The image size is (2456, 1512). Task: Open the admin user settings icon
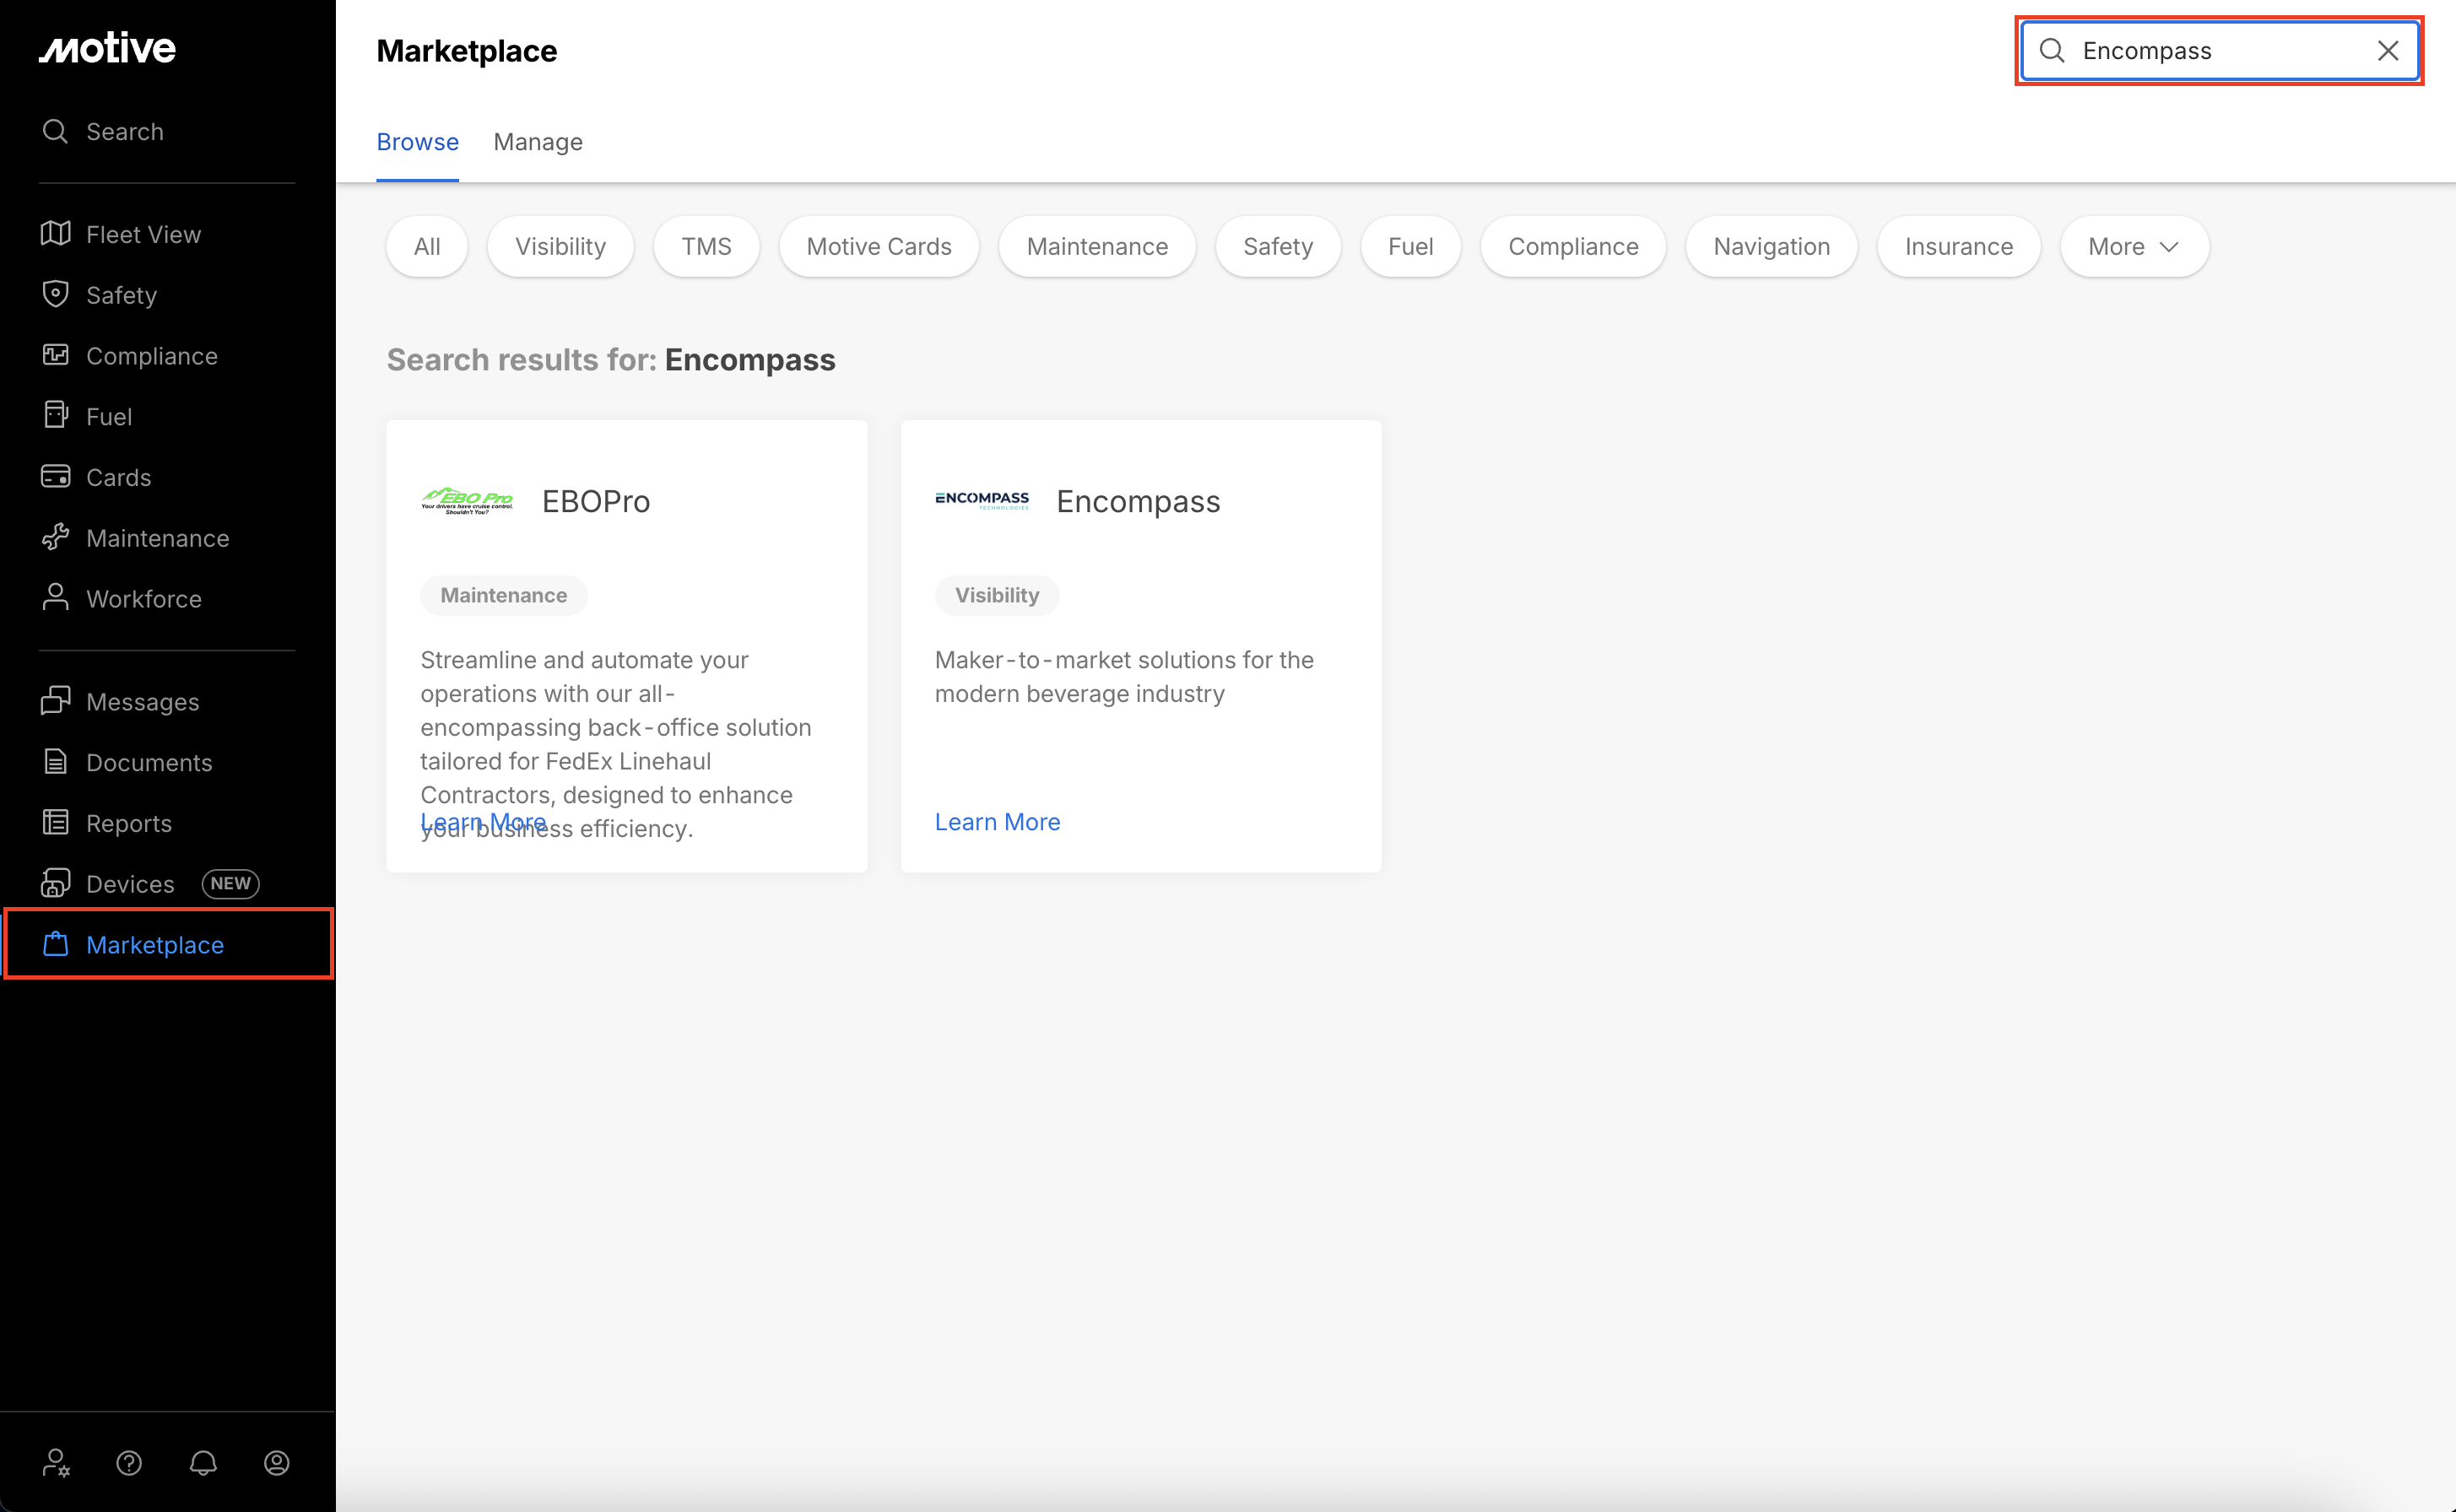pos(56,1463)
